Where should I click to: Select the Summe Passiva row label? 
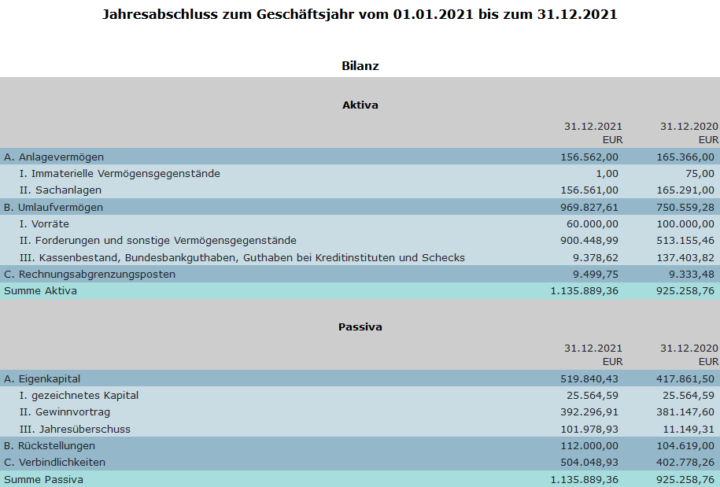tap(42, 480)
